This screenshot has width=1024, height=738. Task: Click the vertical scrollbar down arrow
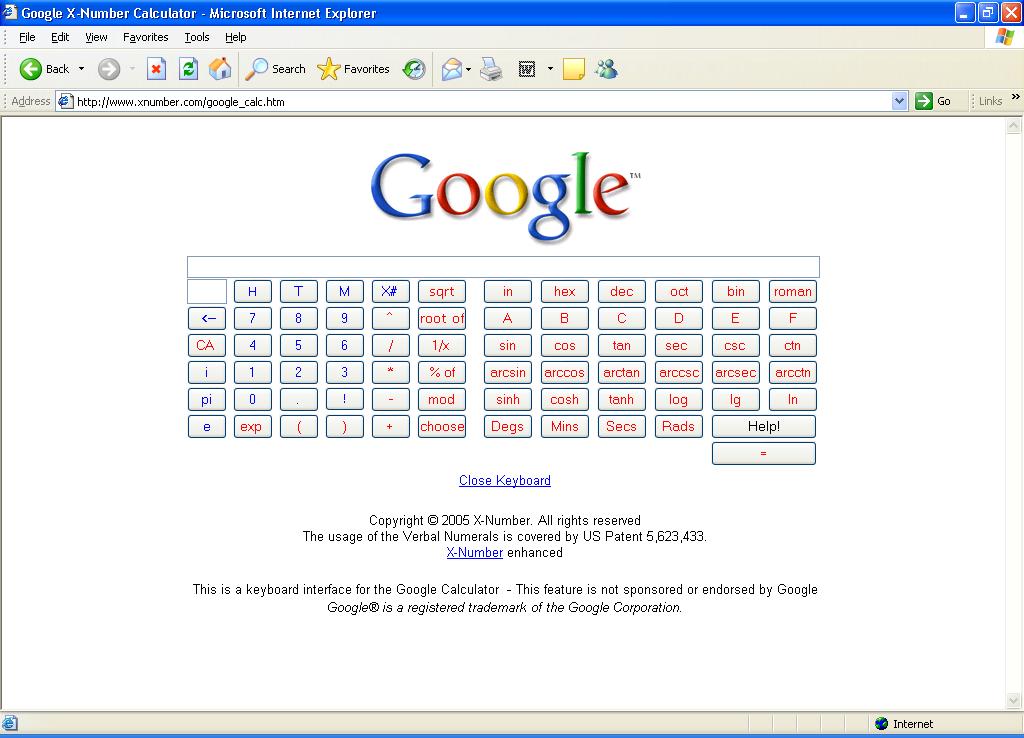(1014, 701)
